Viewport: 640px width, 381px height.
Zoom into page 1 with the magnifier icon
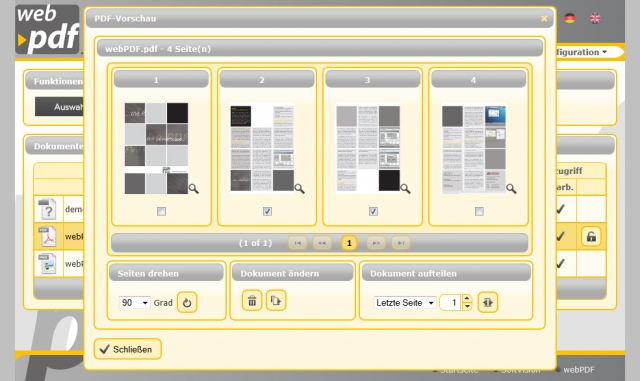[193, 189]
